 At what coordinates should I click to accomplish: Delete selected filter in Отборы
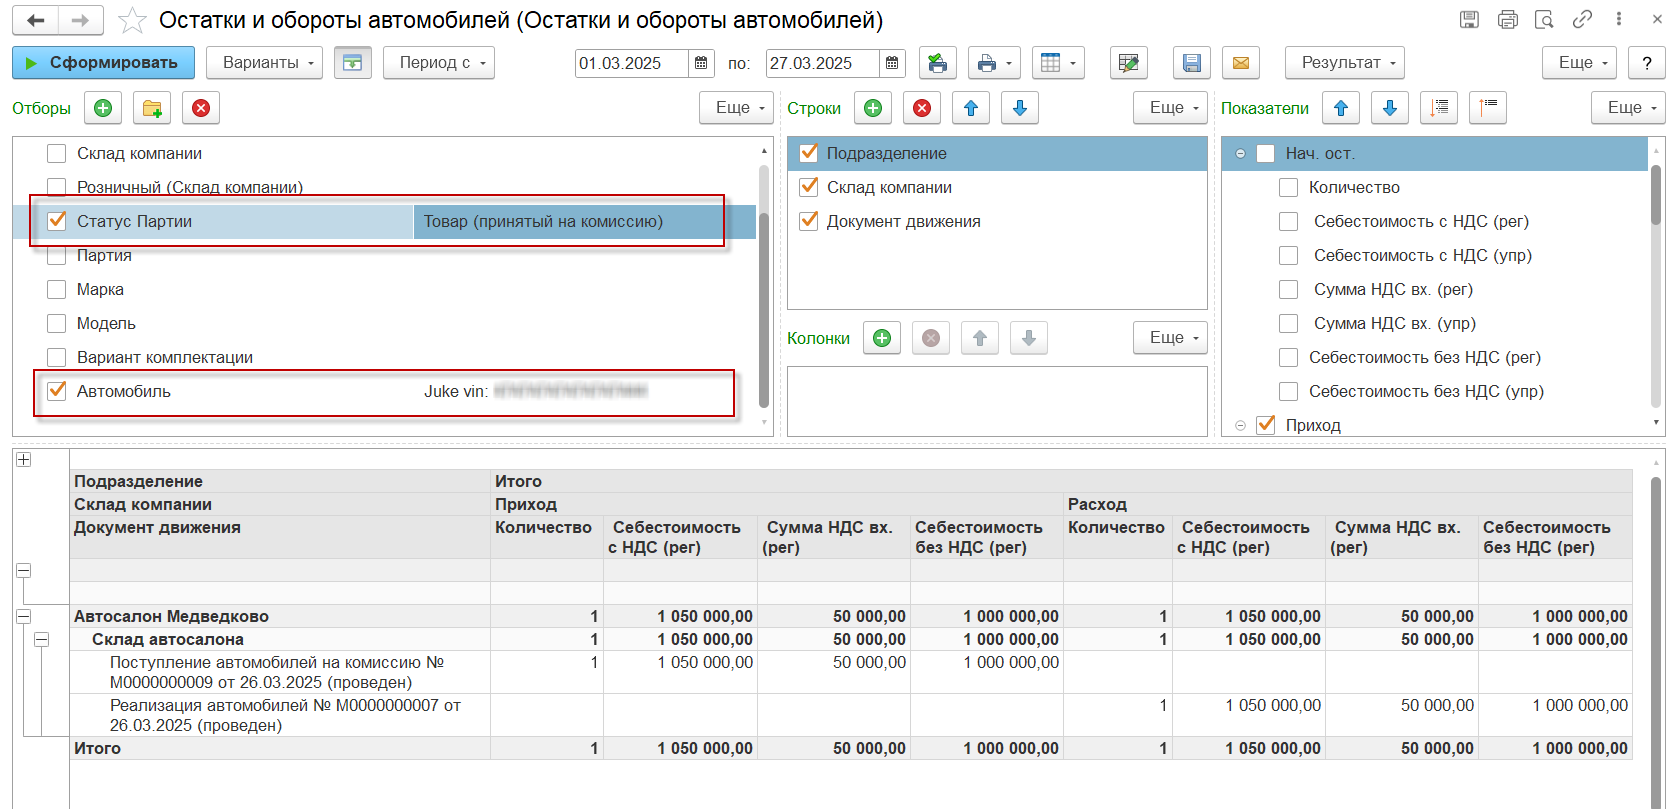(201, 108)
